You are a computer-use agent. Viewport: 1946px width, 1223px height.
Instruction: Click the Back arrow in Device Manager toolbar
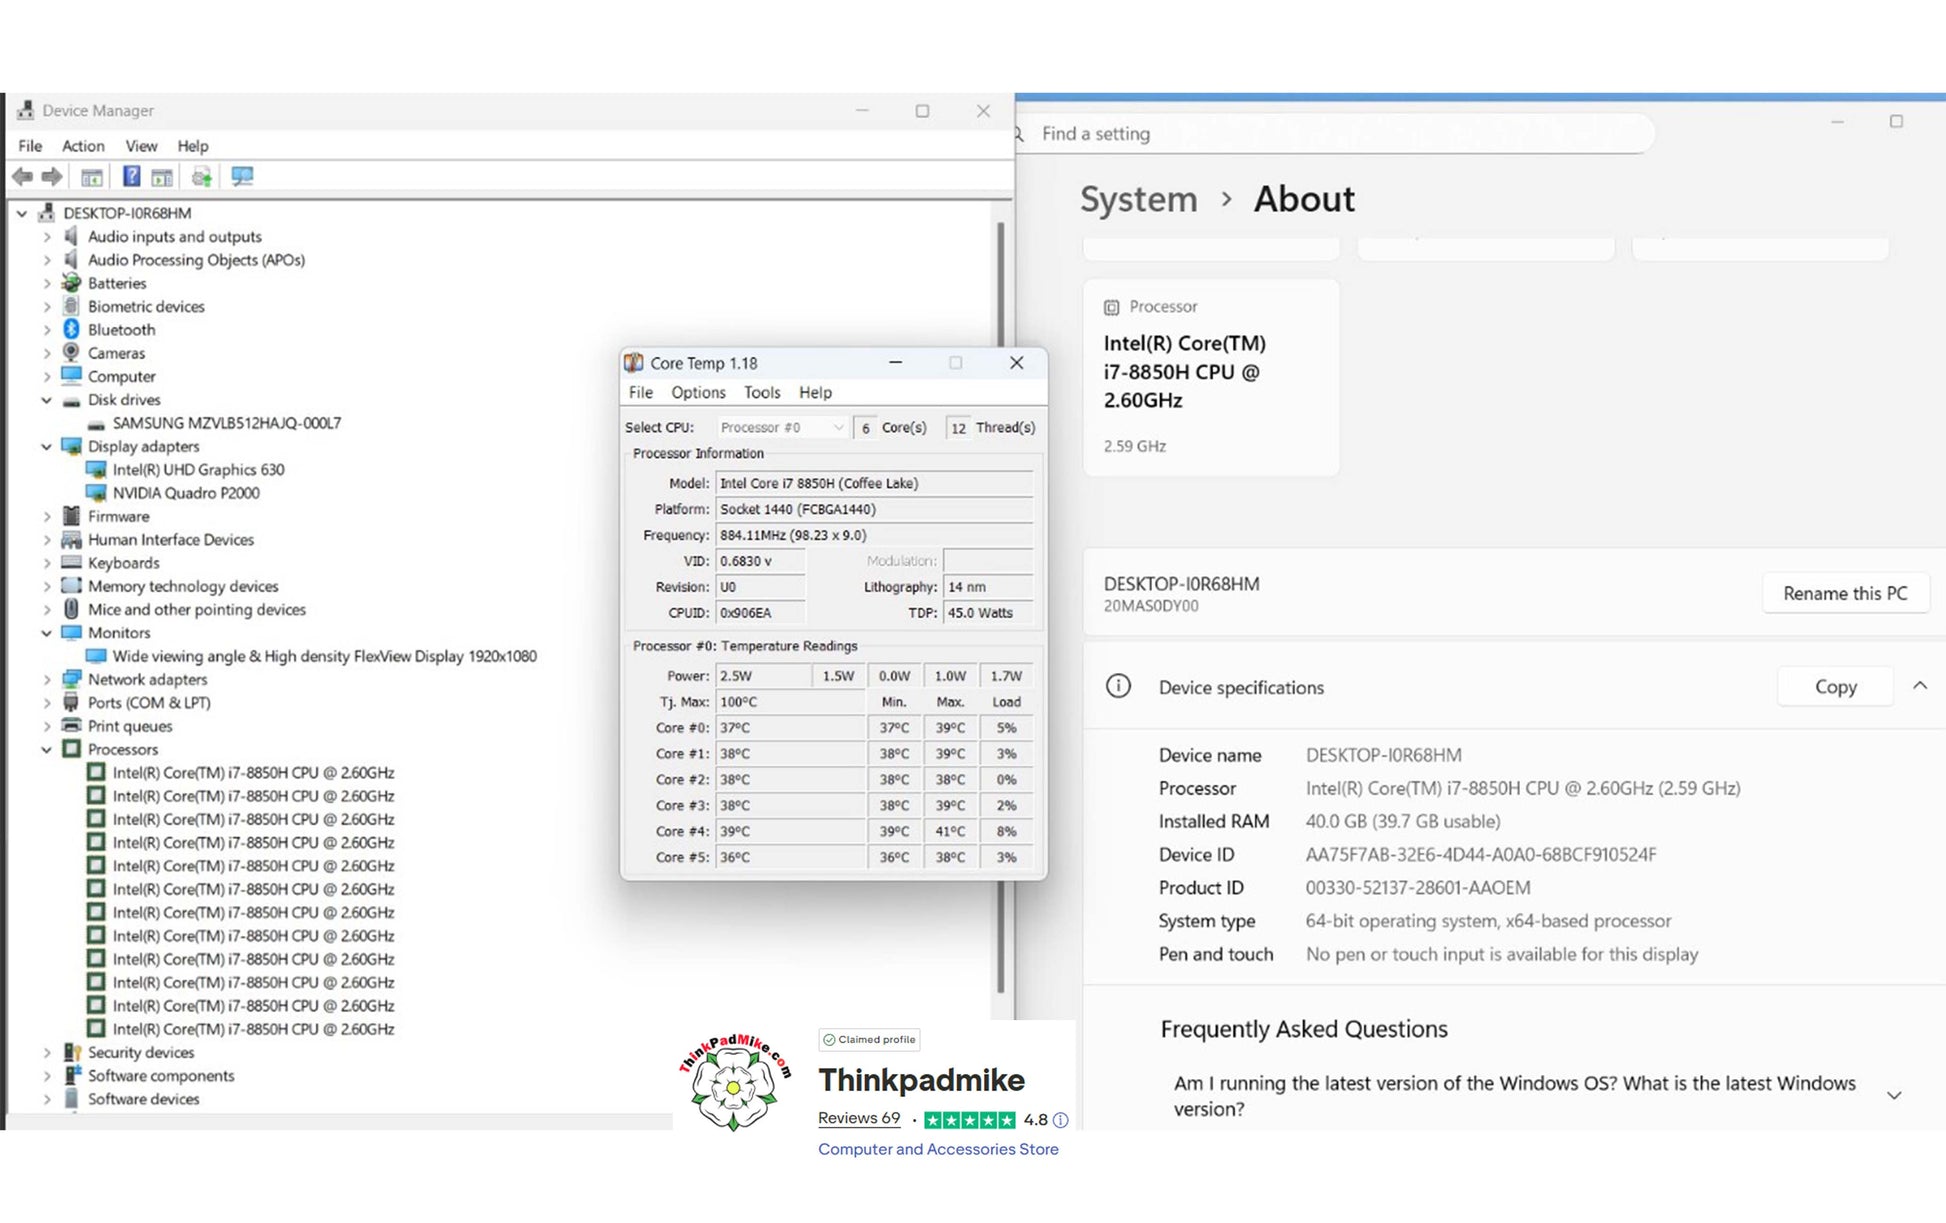click(x=22, y=177)
